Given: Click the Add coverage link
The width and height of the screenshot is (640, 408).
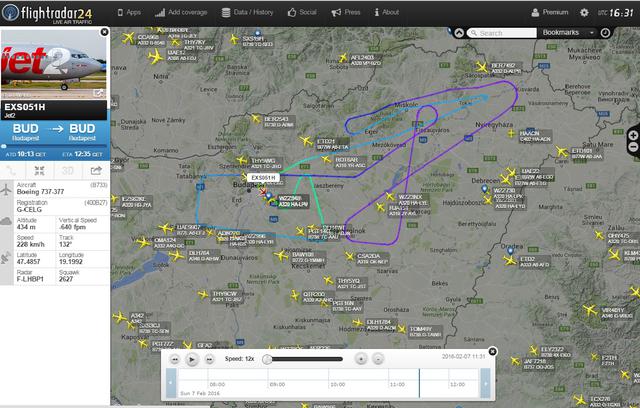Looking at the screenshot, I should (181, 12).
